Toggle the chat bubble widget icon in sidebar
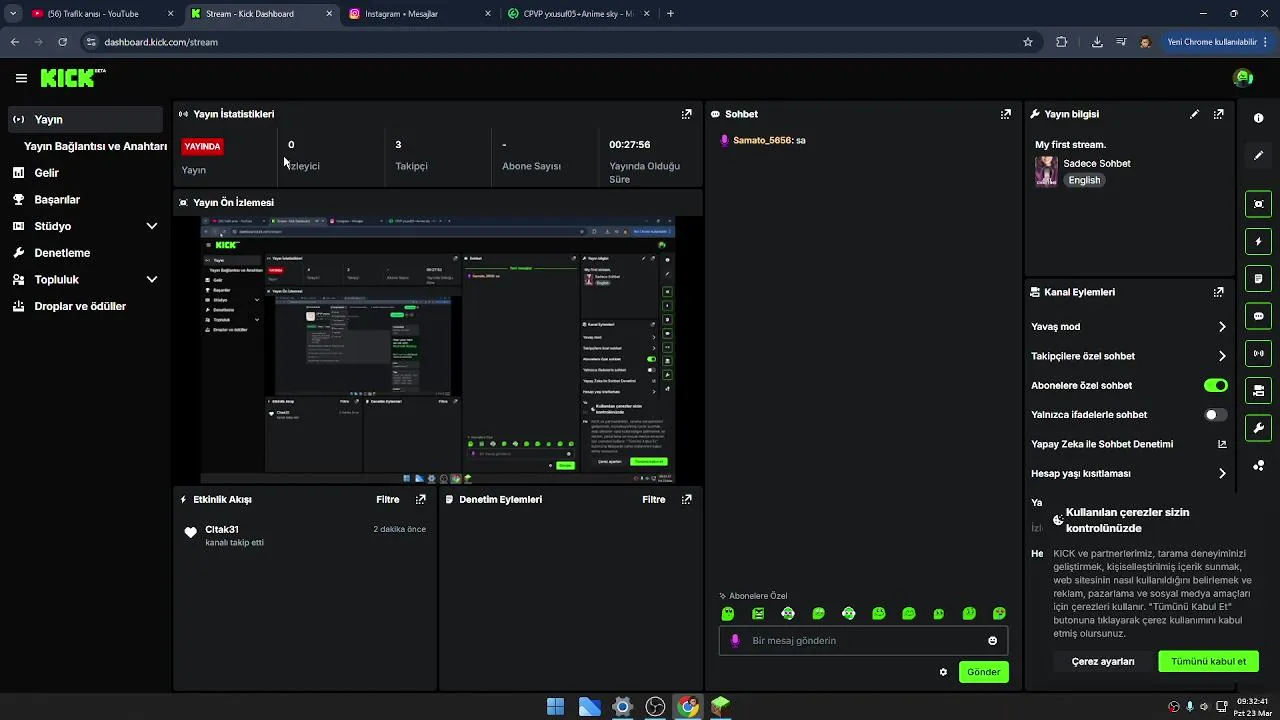Image resolution: width=1280 pixels, height=720 pixels. 1258,316
